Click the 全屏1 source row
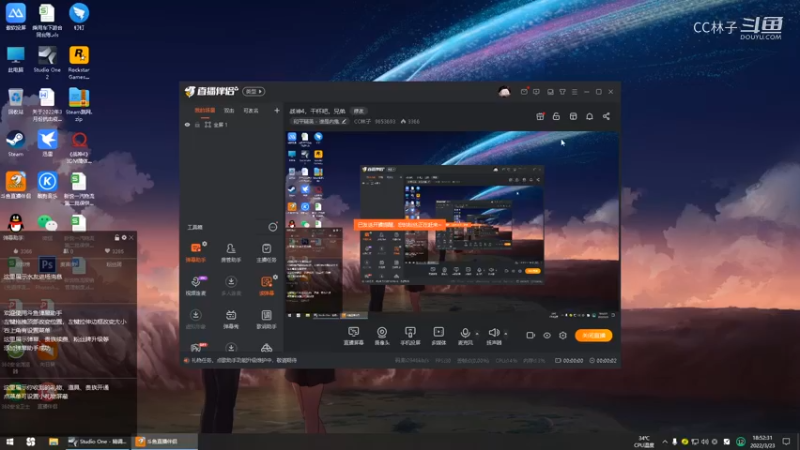 tap(232, 124)
